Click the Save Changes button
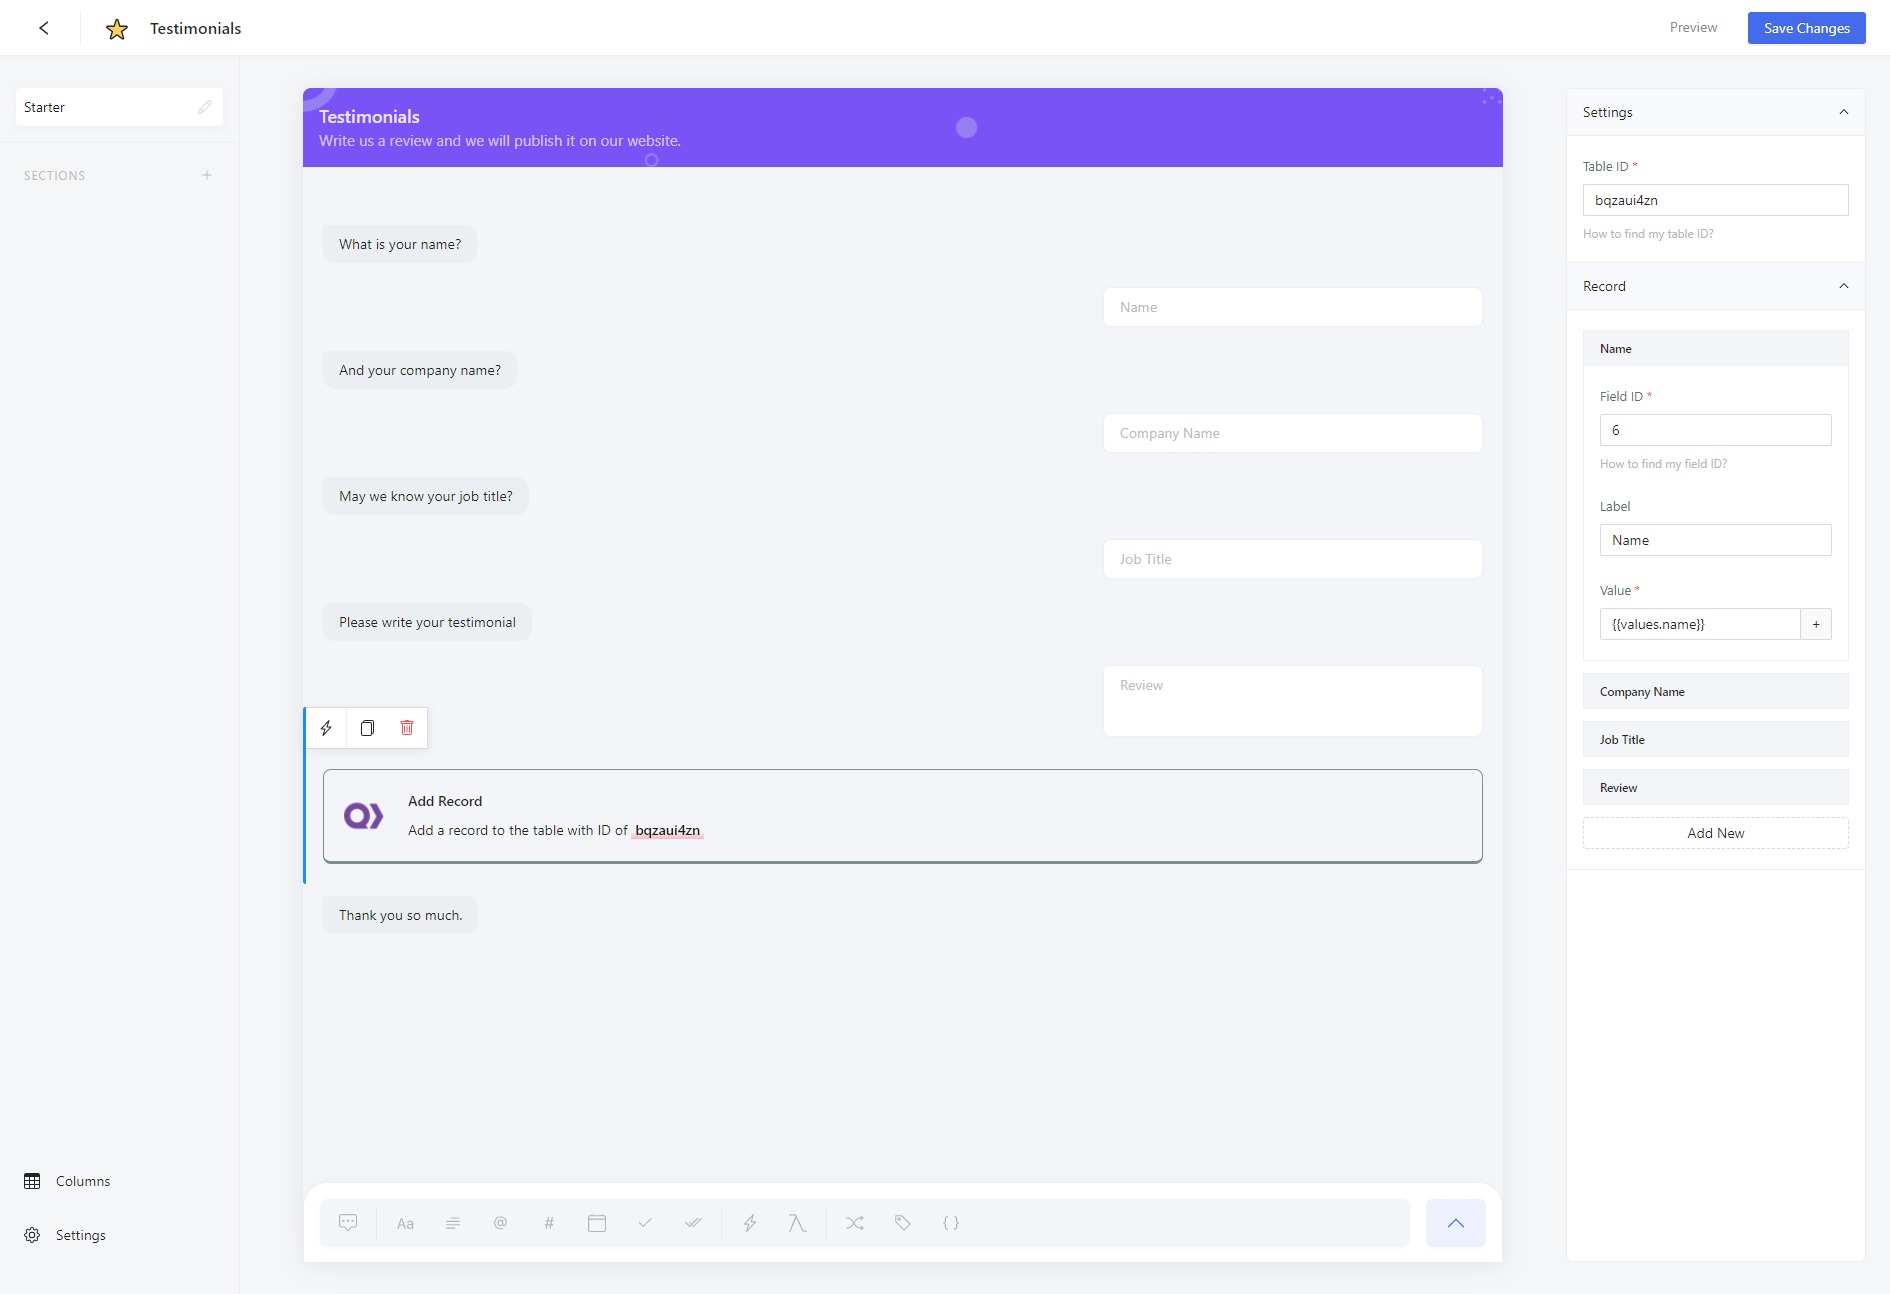Viewport: 1890px width, 1294px height. click(x=1807, y=28)
